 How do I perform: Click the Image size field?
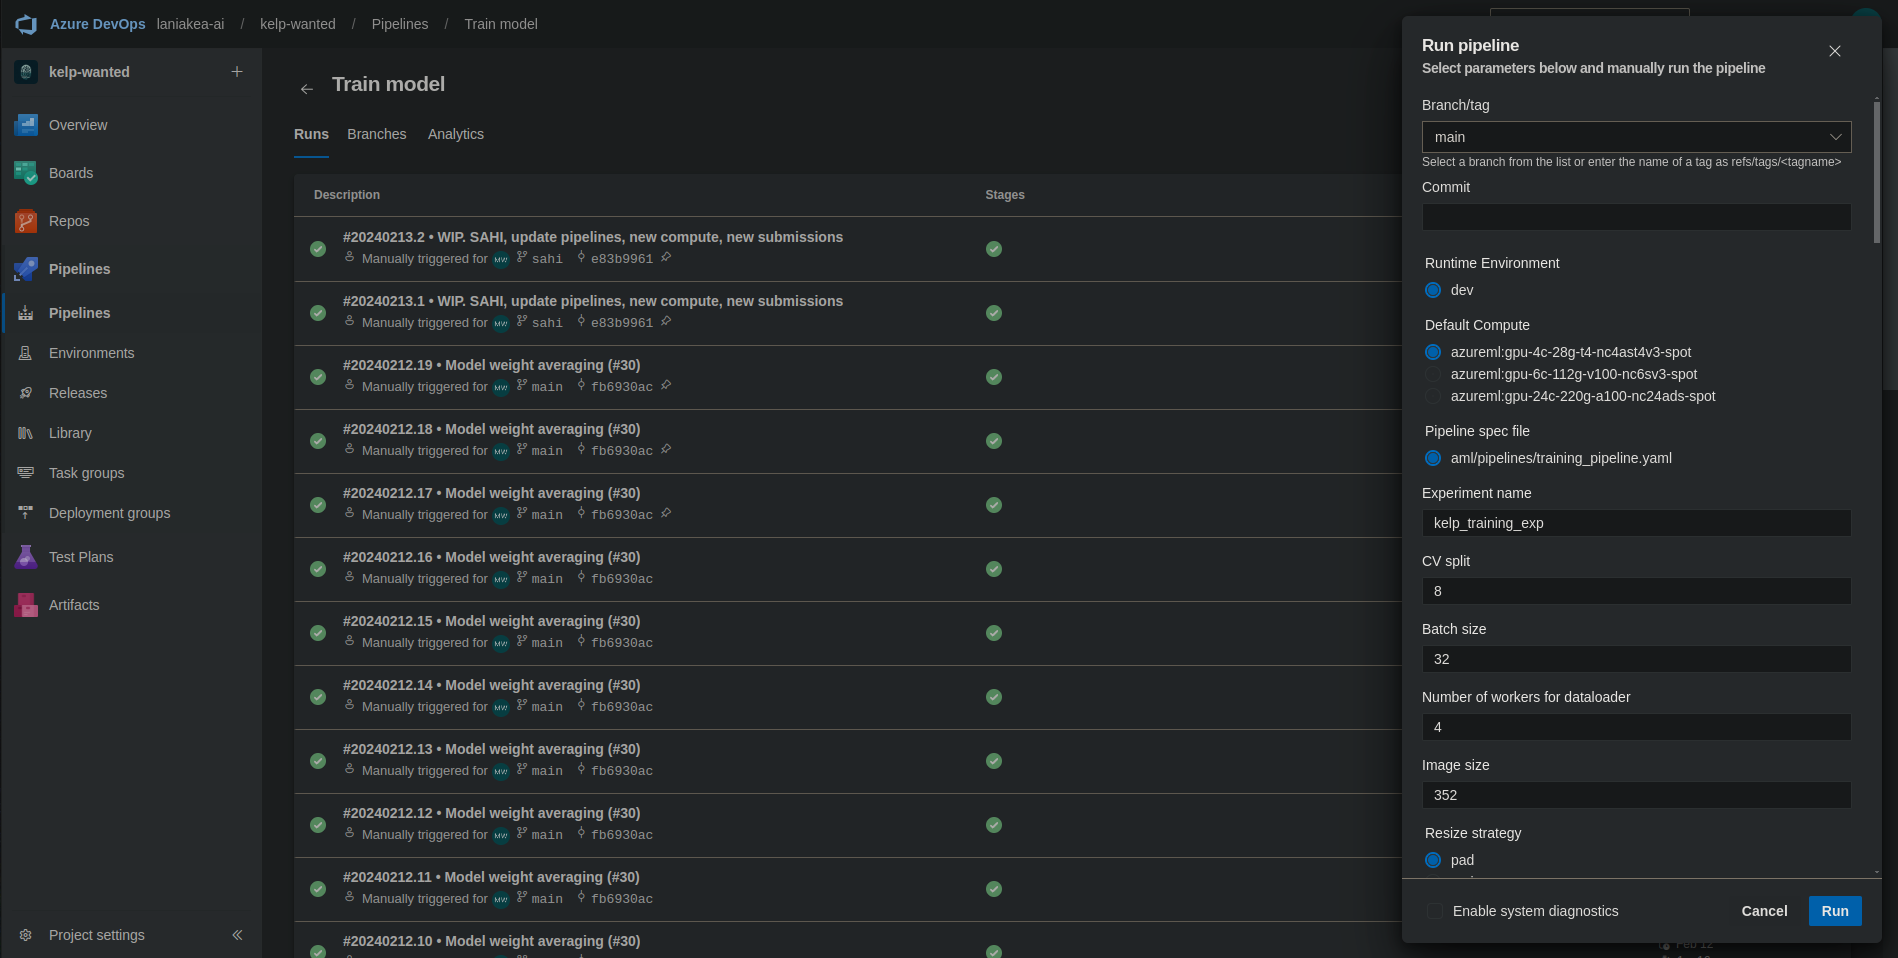pos(1636,795)
